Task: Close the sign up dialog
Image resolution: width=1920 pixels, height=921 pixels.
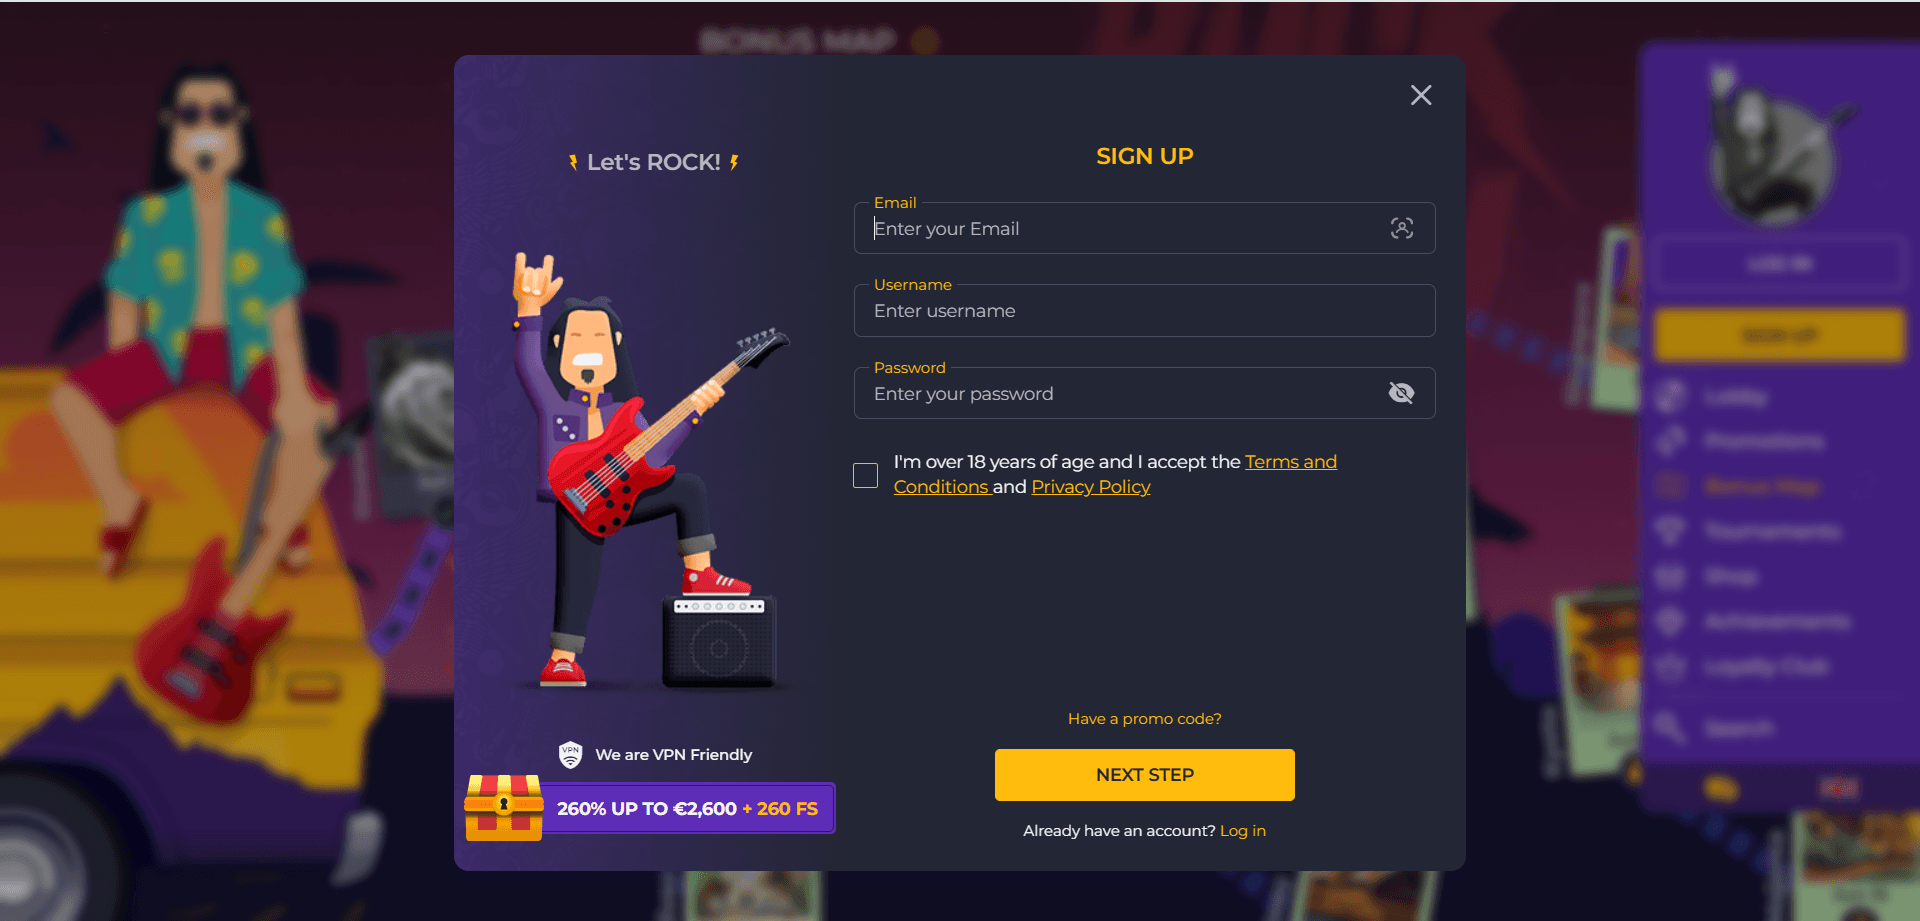Action: point(1421,95)
